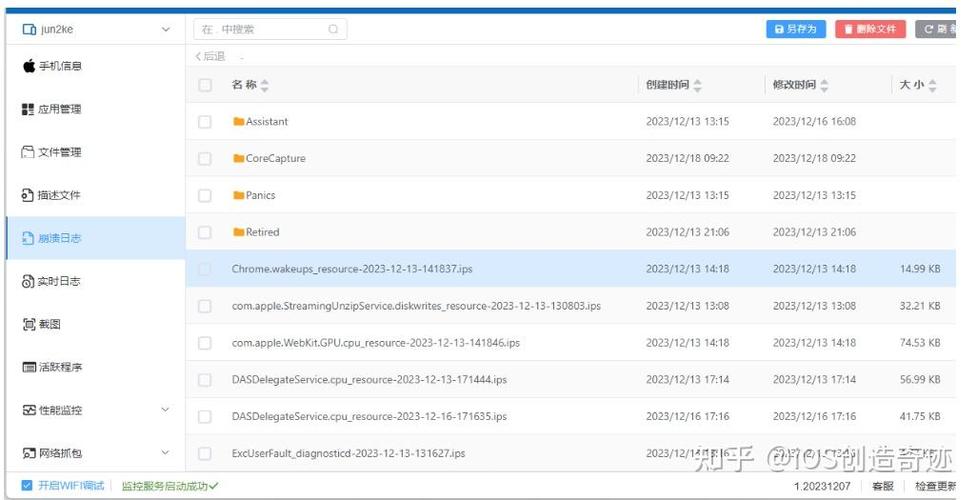The height and width of the screenshot is (500, 977).
Task: Check the Retired folder checkbox
Action: pyautogui.click(x=205, y=232)
